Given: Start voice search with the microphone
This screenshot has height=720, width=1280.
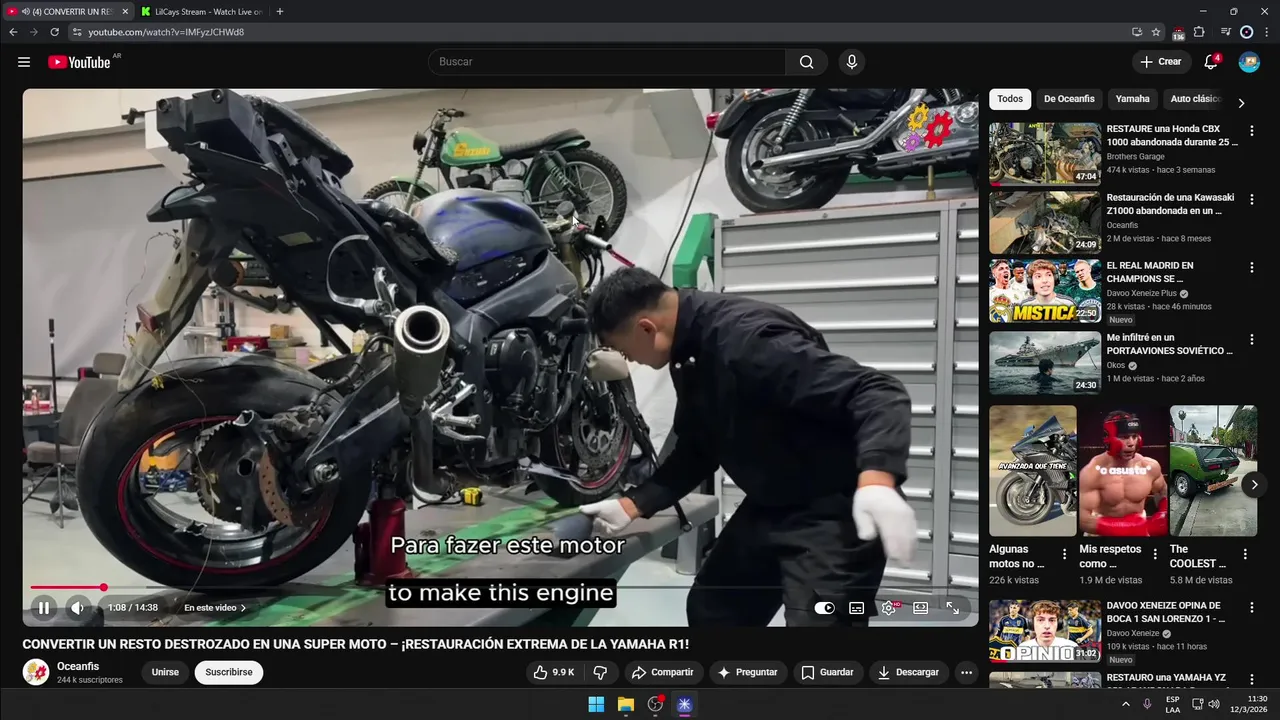Looking at the screenshot, I should click(x=852, y=62).
